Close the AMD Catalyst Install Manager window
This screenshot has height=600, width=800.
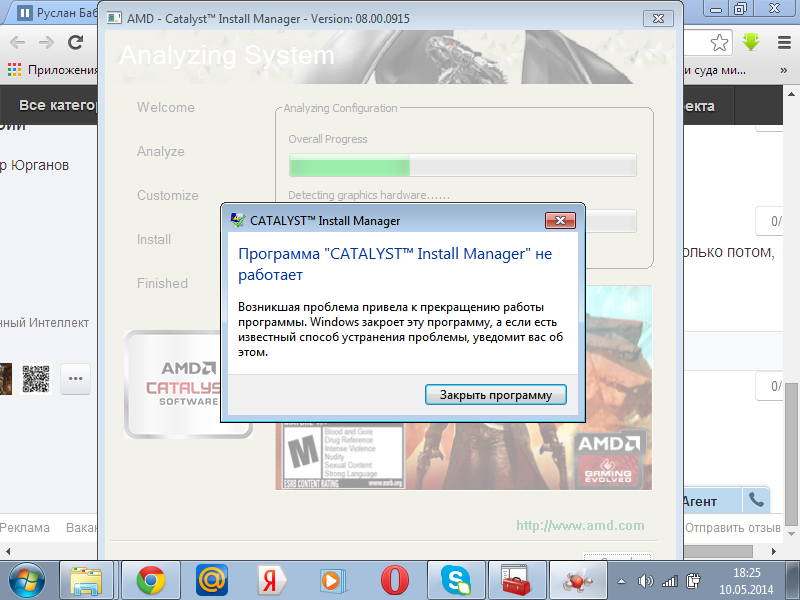click(x=658, y=19)
